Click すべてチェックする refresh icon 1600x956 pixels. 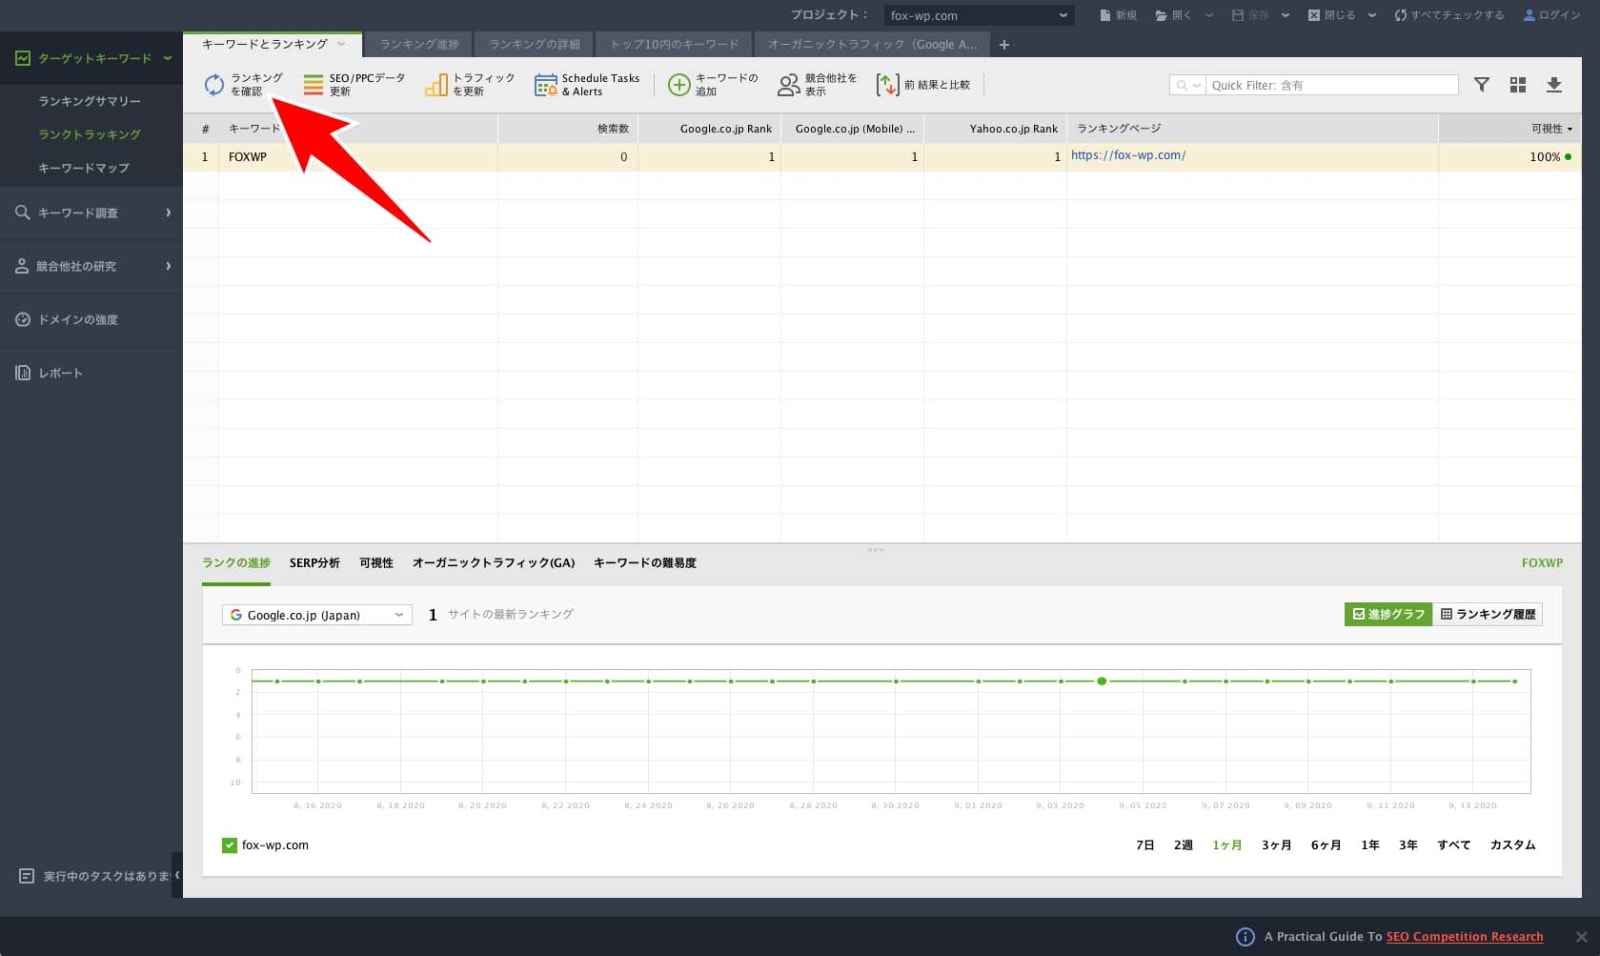1400,15
